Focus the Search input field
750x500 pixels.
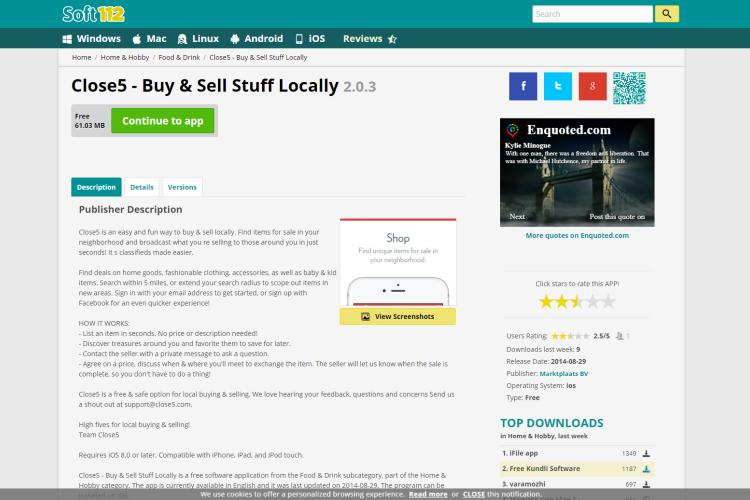592,14
